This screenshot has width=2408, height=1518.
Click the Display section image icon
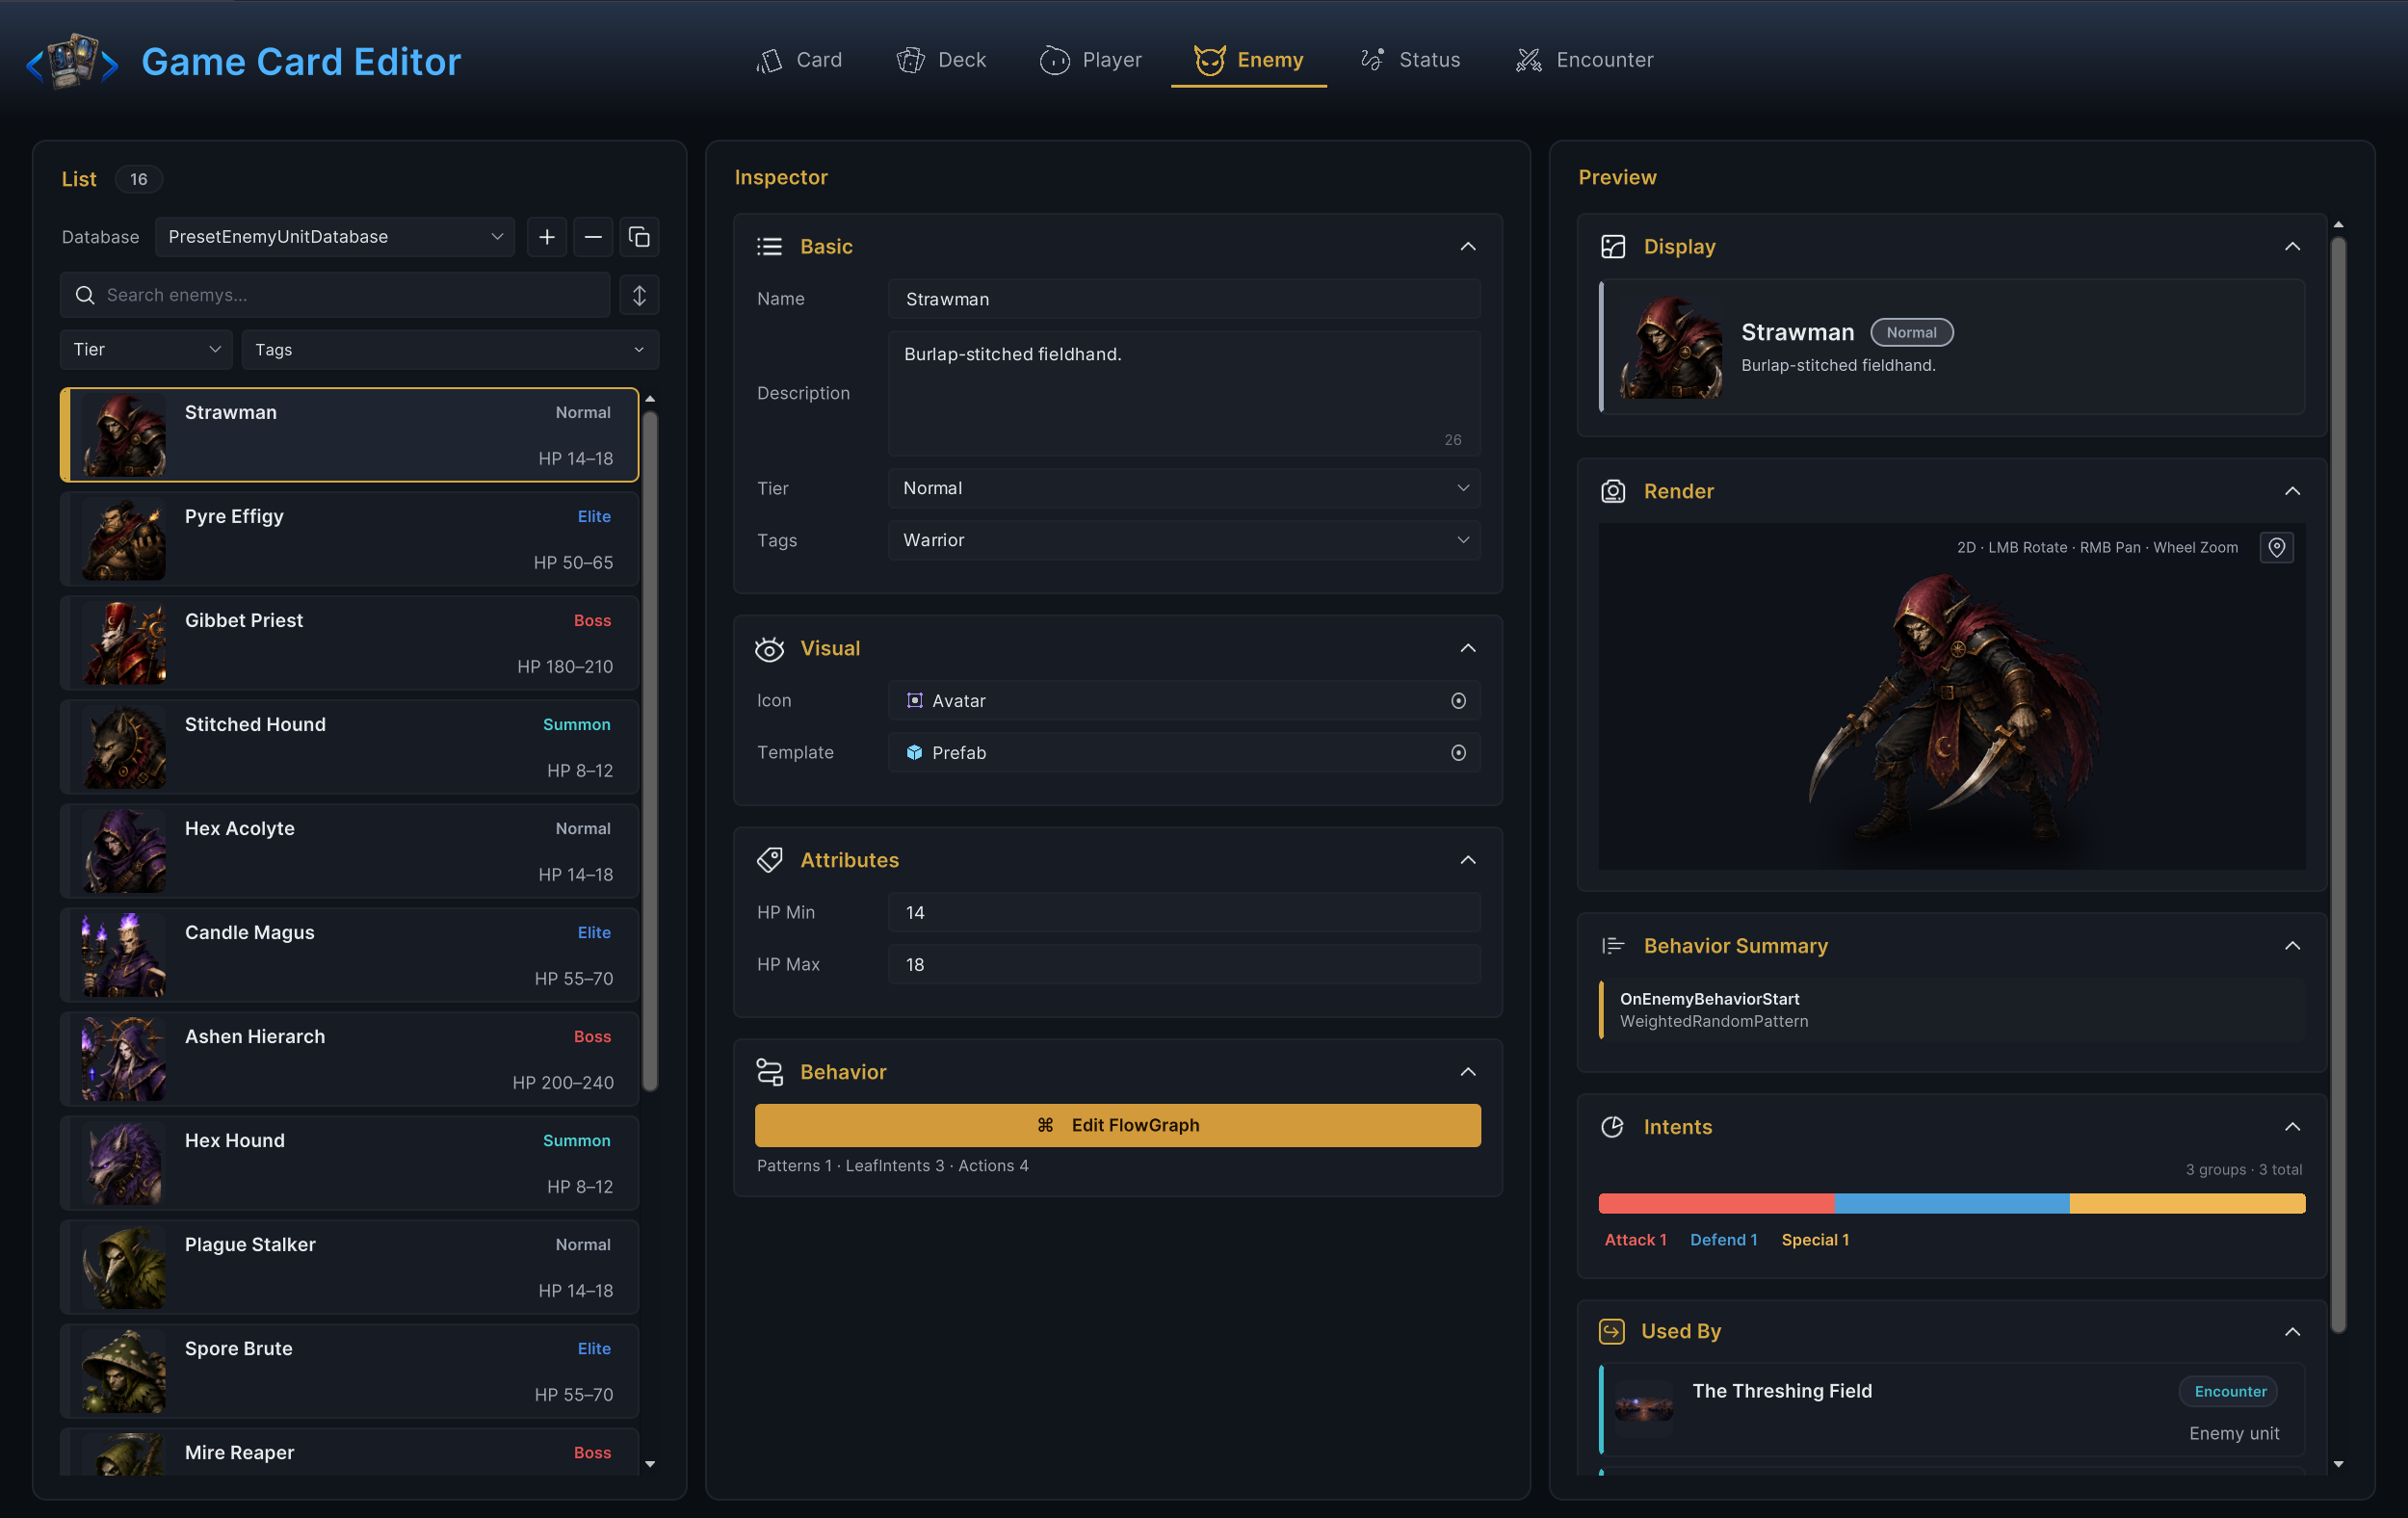pyautogui.click(x=1613, y=246)
